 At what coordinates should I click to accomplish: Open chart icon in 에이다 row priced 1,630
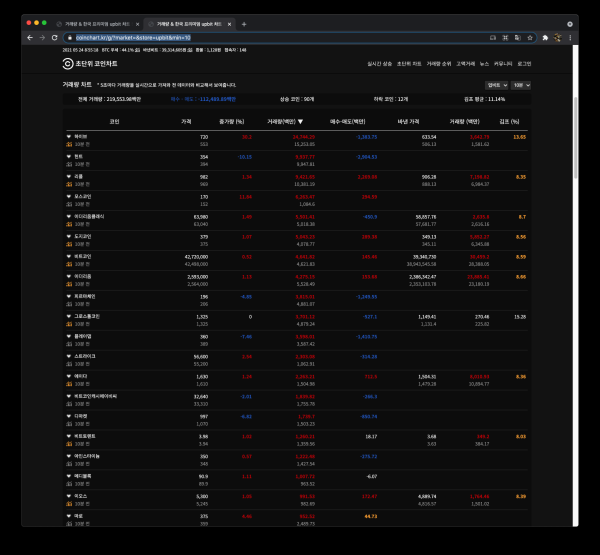69,384
